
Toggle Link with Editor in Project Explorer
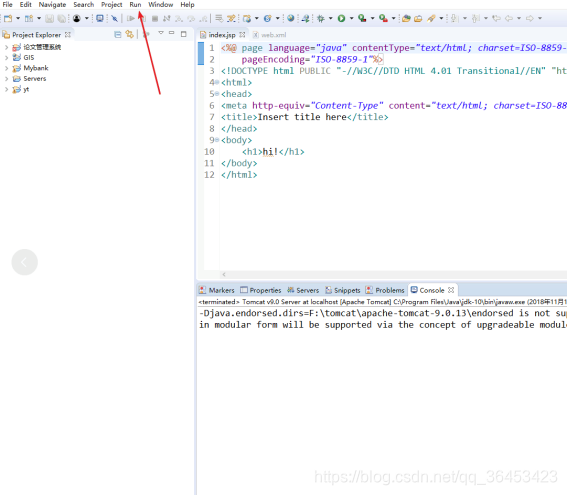pos(129,34)
